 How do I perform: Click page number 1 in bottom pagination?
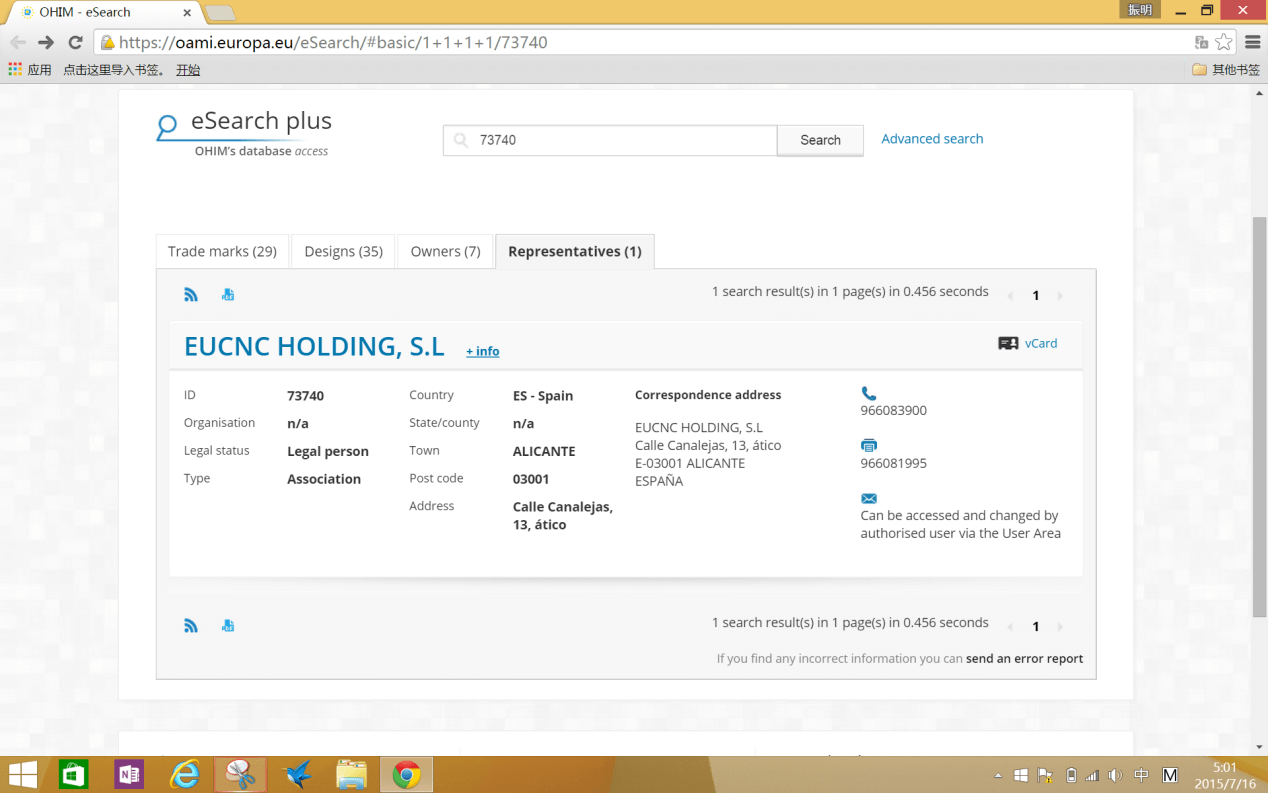coord(1036,626)
